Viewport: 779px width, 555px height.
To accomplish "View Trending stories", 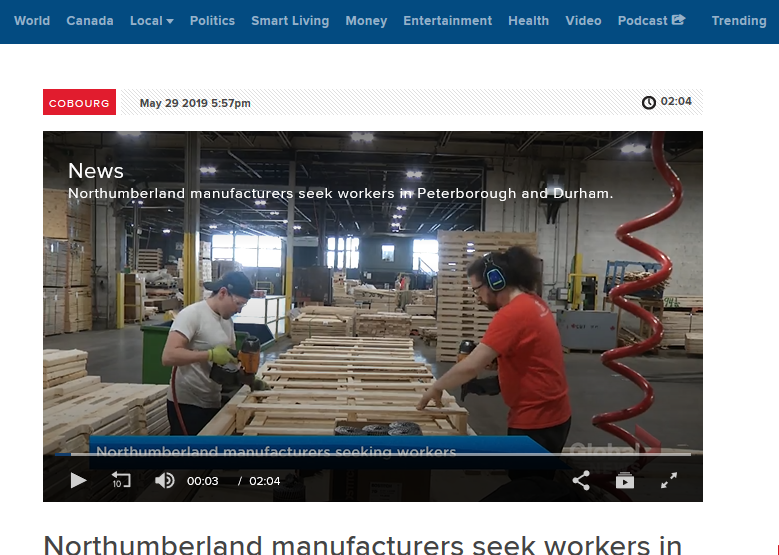I will click(x=739, y=21).
